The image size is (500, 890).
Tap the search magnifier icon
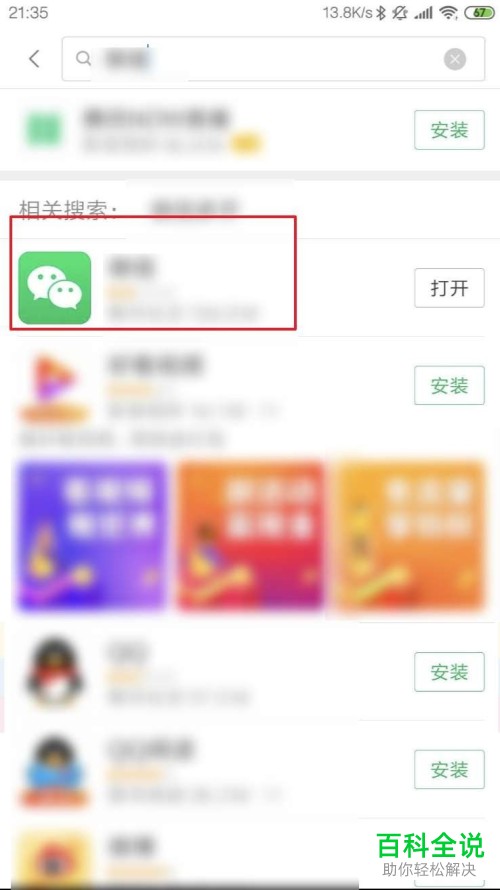pyautogui.click(x=83, y=58)
